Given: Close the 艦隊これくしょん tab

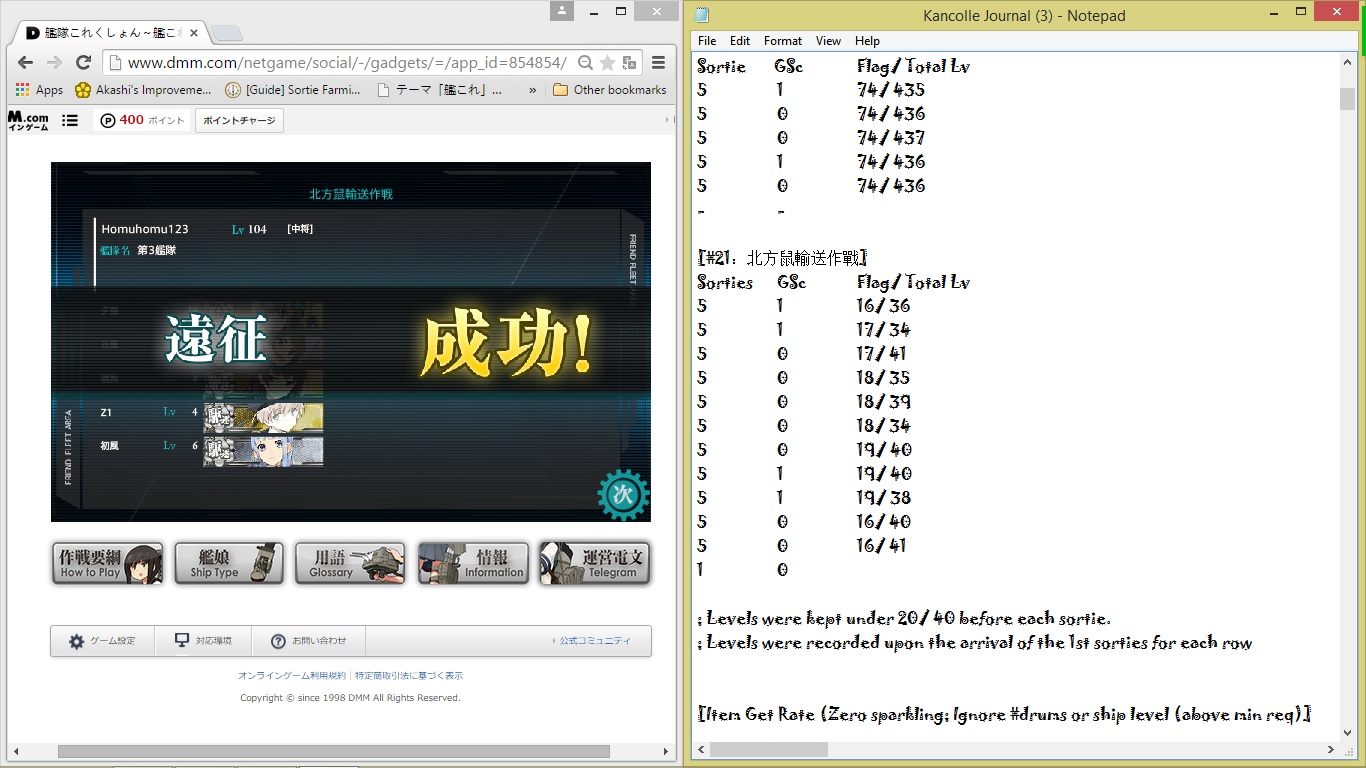Looking at the screenshot, I should tap(192, 33).
